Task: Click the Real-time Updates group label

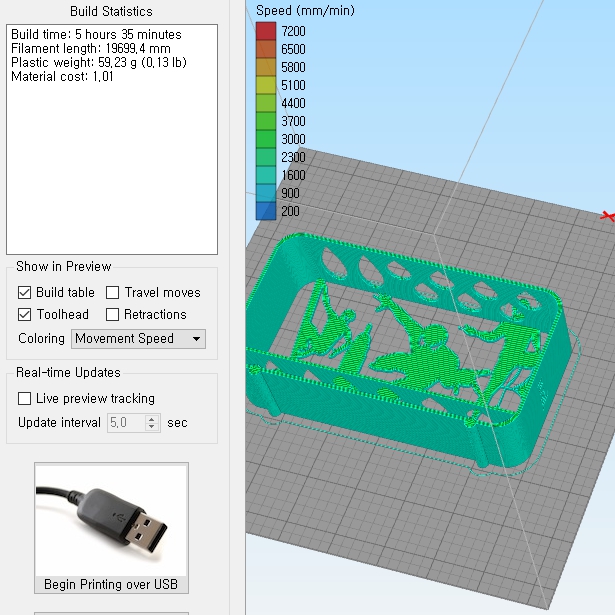Action: tap(68, 373)
